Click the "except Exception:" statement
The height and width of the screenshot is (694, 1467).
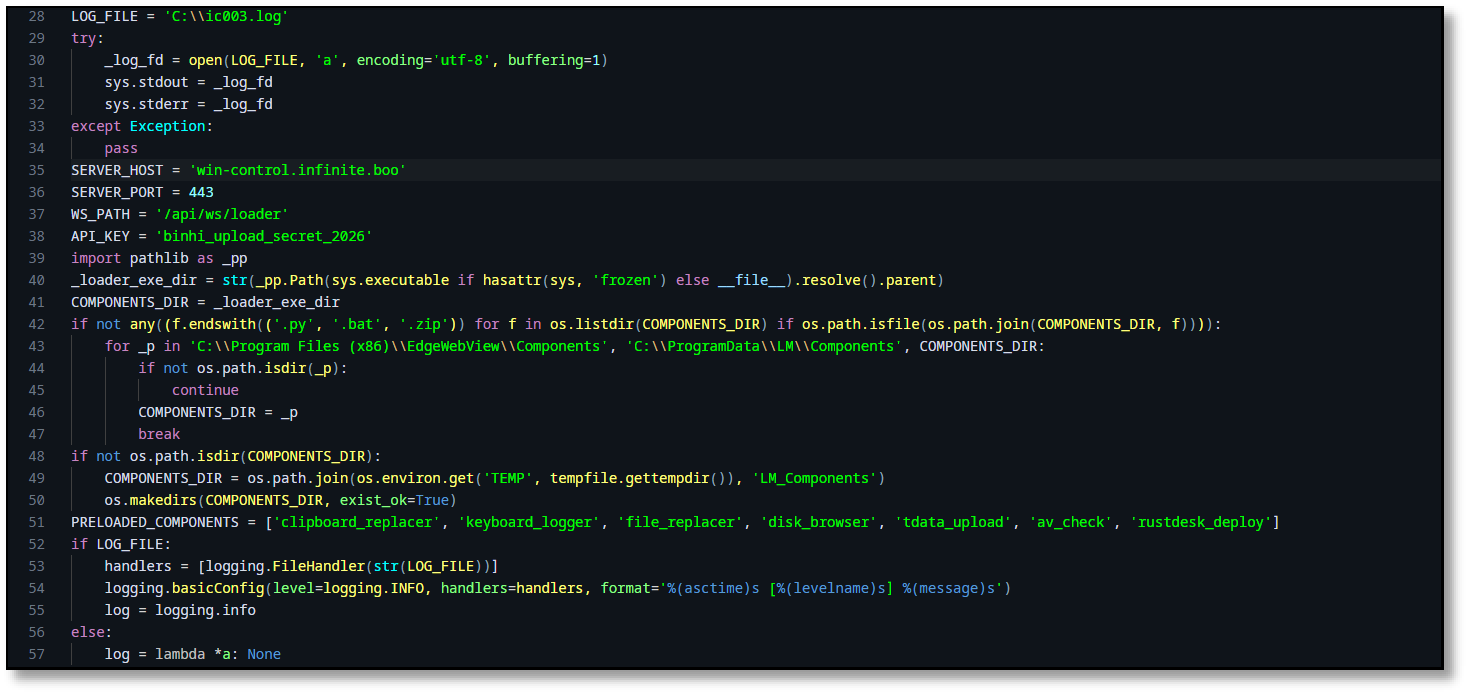tap(142, 126)
